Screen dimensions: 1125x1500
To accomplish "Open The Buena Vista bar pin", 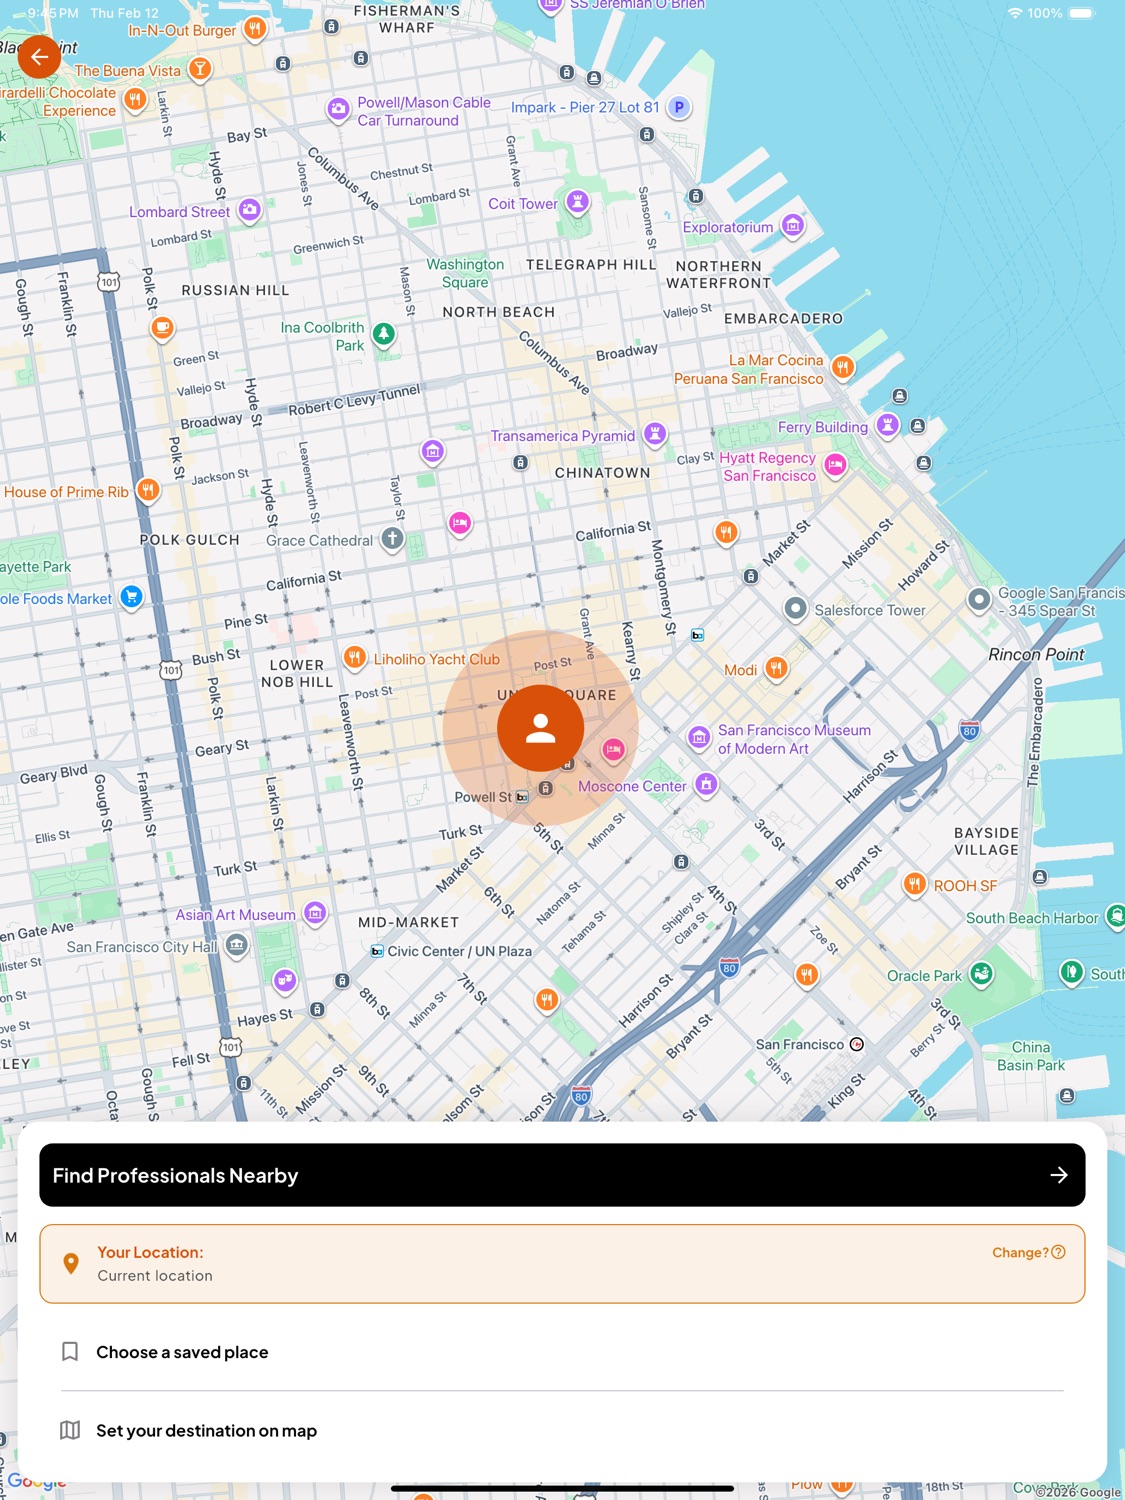I will 200,69.
